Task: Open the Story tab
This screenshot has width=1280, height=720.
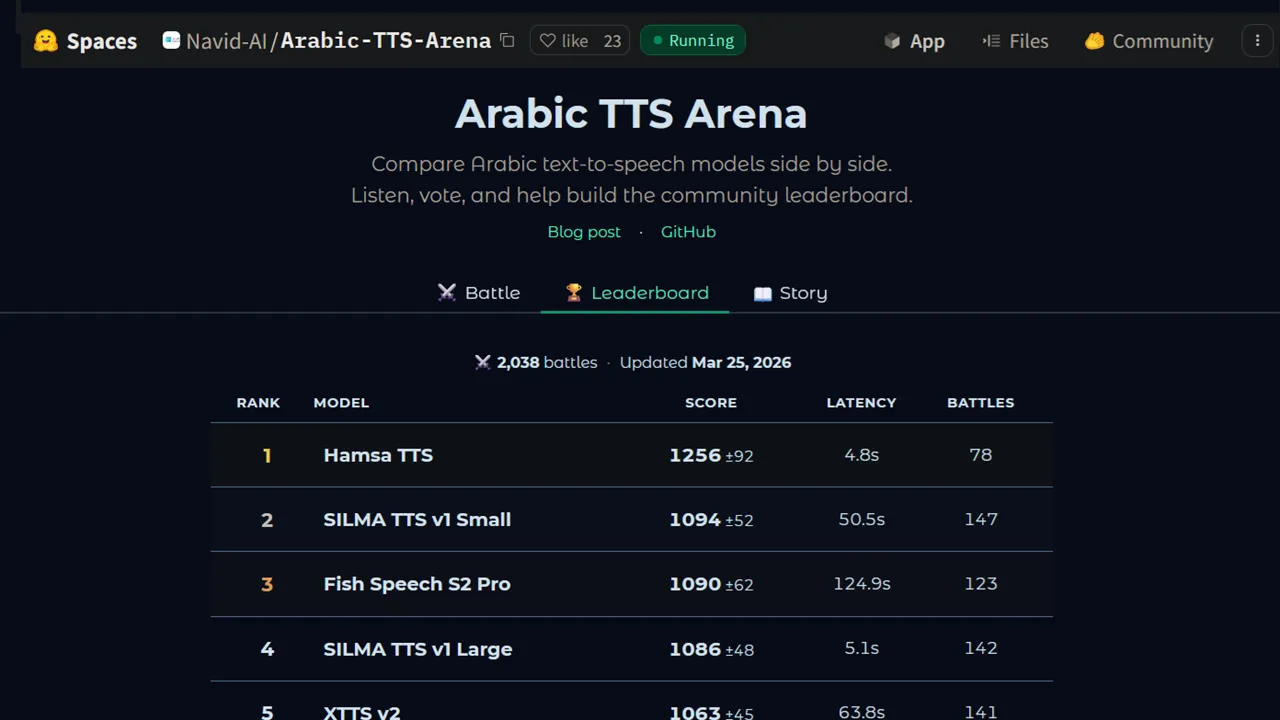Action: (804, 292)
